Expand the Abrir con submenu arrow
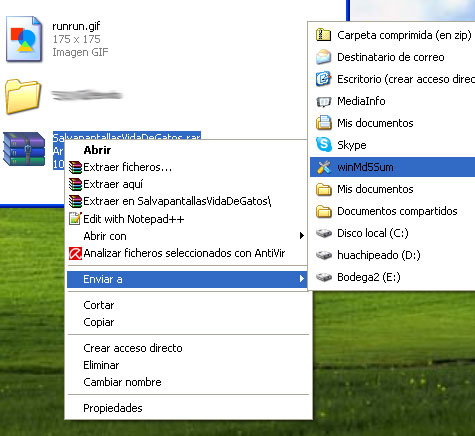The image size is (475, 436). point(301,236)
